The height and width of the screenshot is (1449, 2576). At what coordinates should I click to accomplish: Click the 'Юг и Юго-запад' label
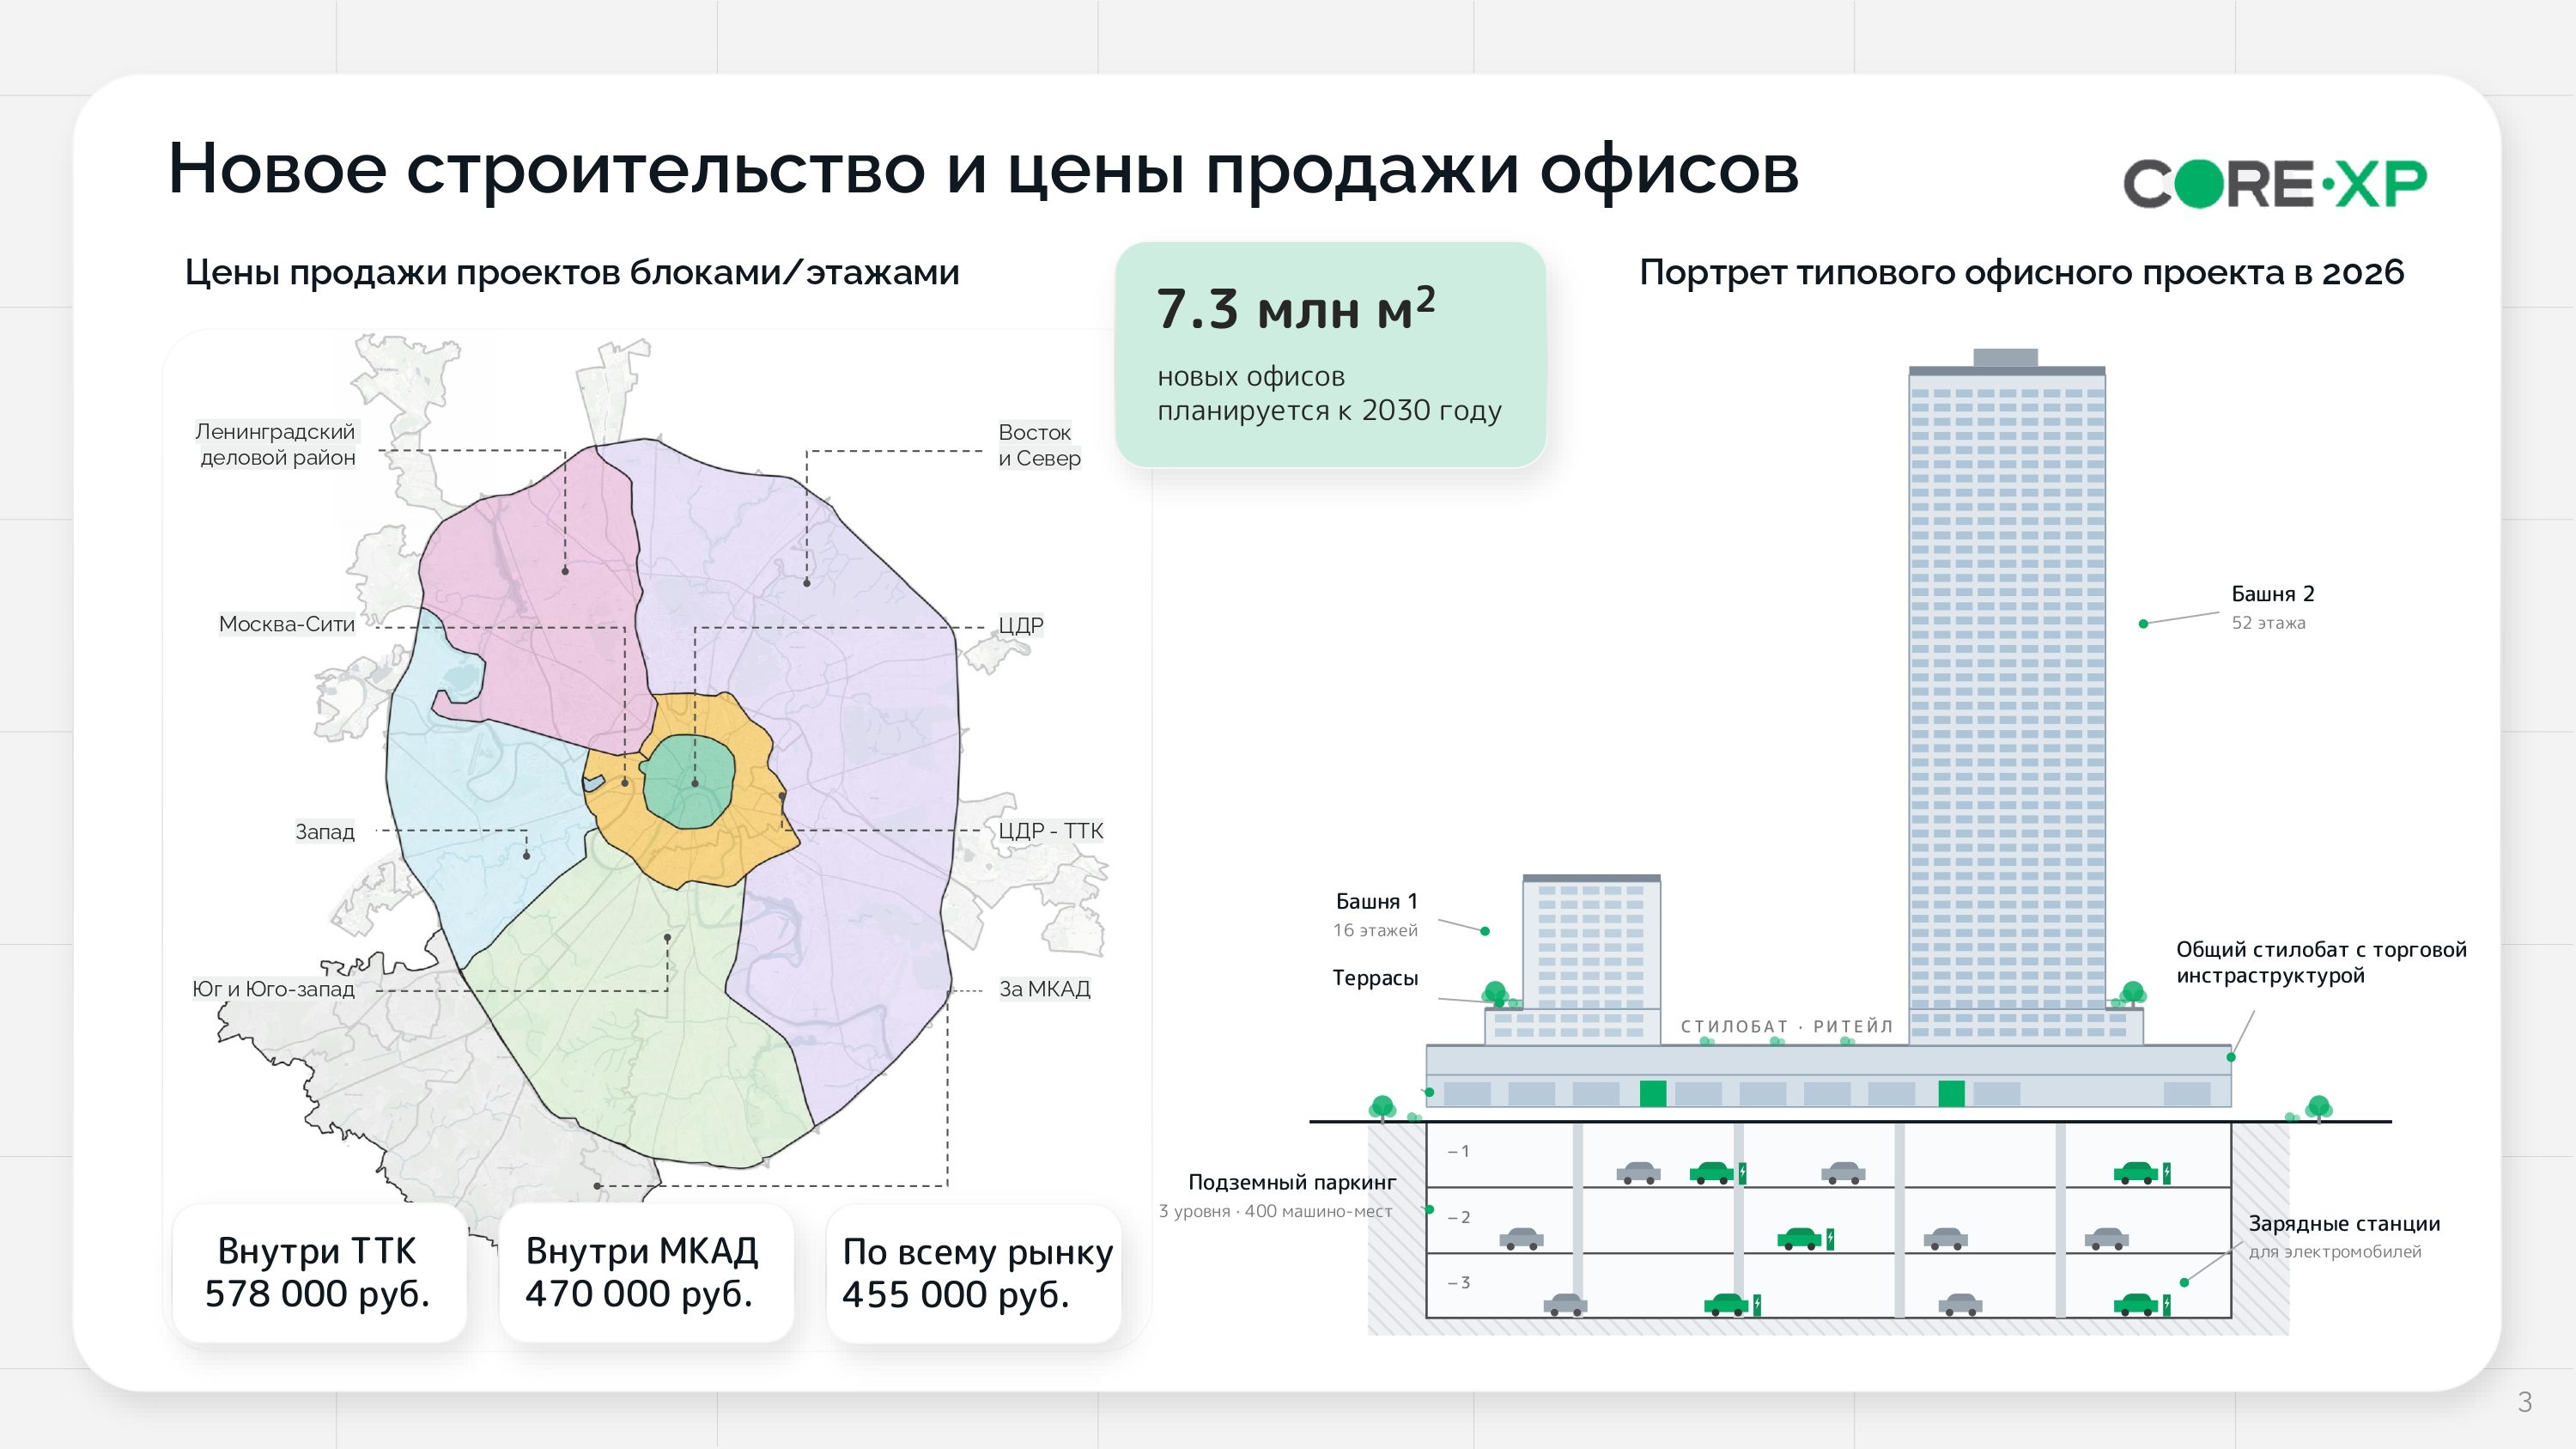coord(273,989)
